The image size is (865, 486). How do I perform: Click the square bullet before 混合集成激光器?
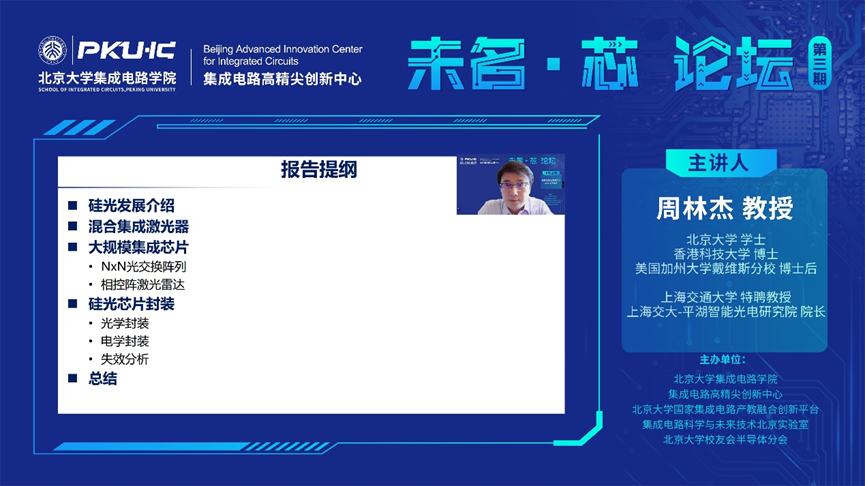[x=73, y=226]
